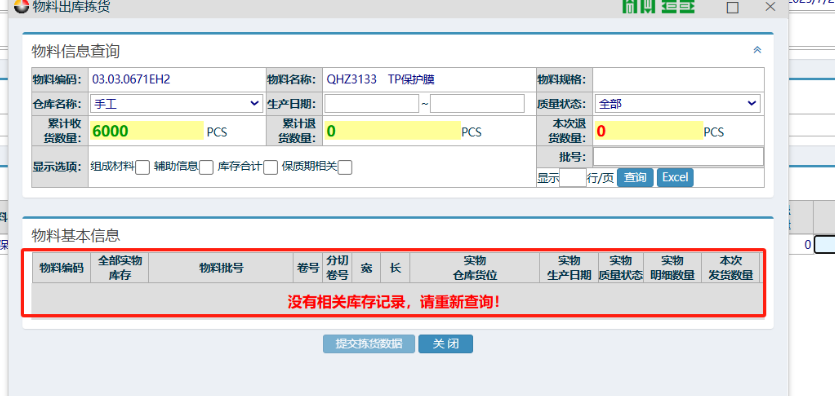Export results with the Excel button
Viewport: 835px width, 396px height.
[675, 177]
